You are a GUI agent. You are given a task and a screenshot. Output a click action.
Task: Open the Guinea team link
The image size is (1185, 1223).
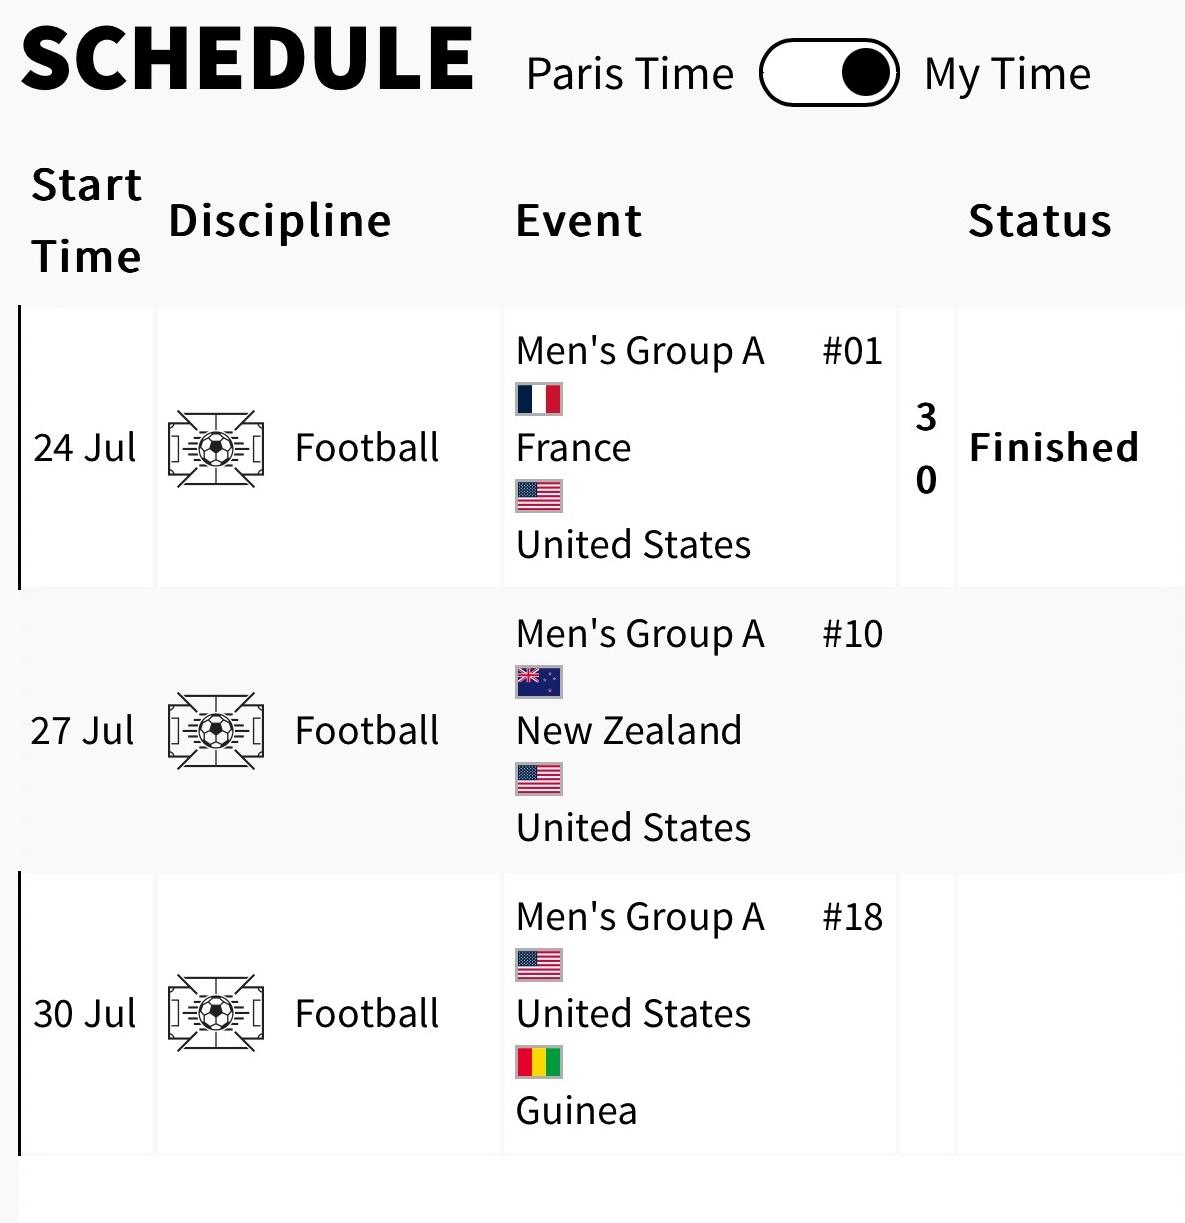tap(576, 1111)
